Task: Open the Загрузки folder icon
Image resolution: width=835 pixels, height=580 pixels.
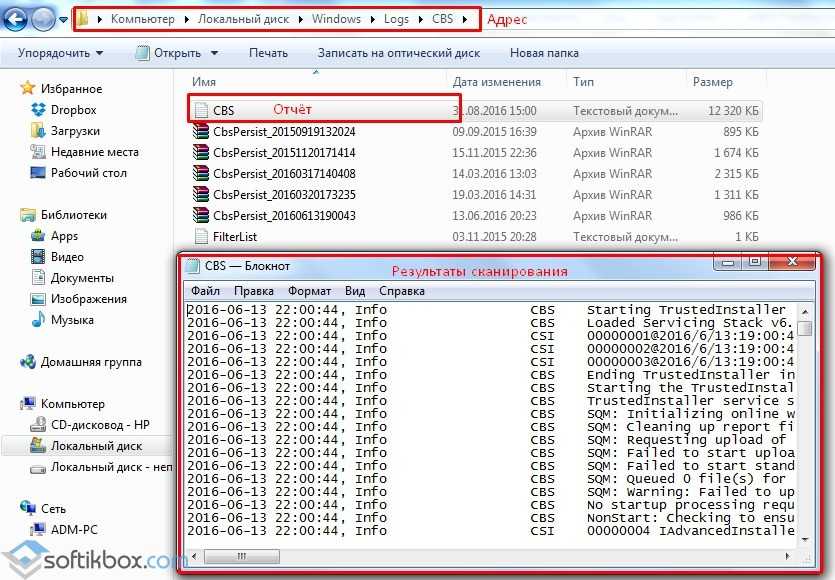Action: (x=38, y=131)
